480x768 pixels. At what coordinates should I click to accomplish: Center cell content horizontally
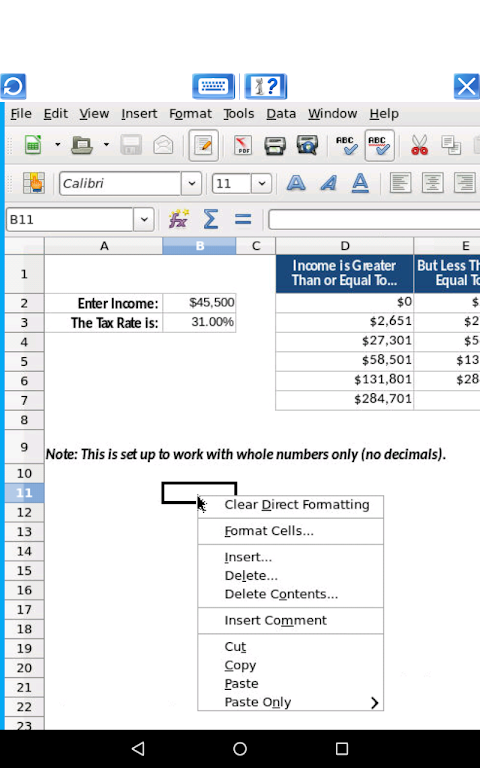coord(433,183)
